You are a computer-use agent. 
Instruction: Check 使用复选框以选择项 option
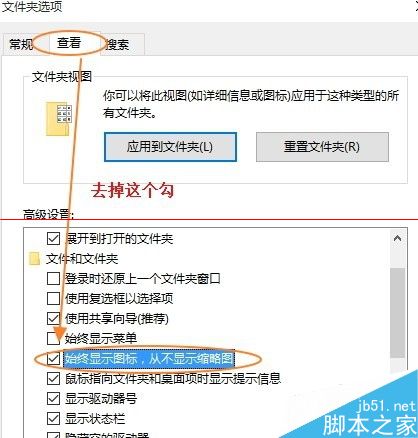53,299
